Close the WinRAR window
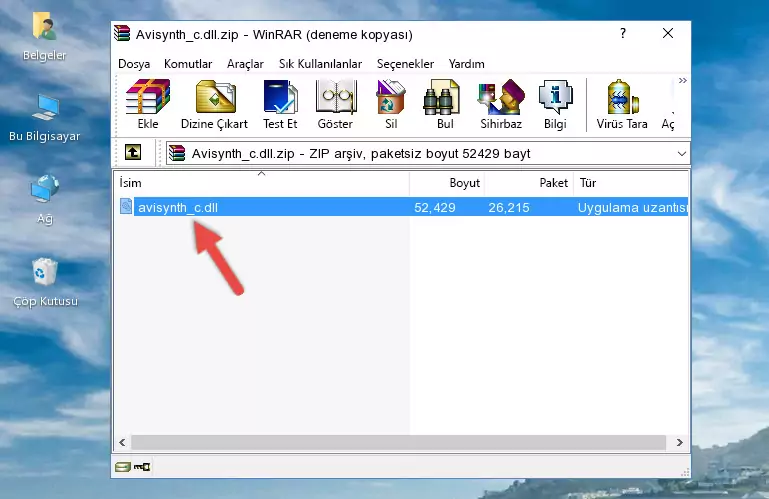The height and width of the screenshot is (499, 769). [x=667, y=33]
